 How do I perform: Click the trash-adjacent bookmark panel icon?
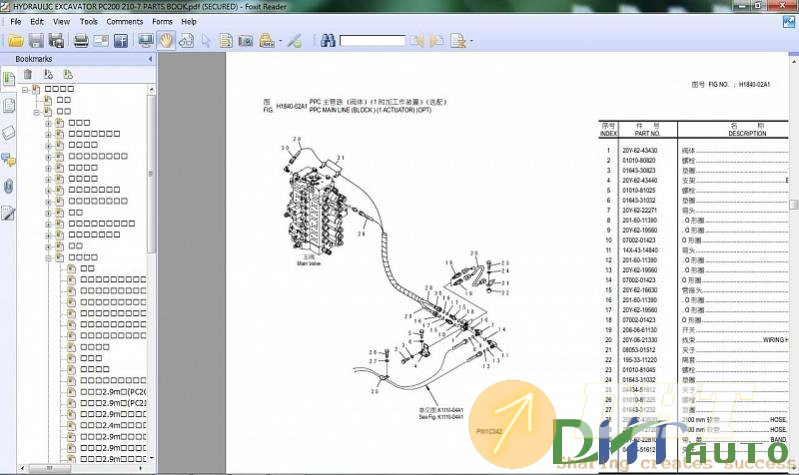pyautogui.click(x=48, y=74)
